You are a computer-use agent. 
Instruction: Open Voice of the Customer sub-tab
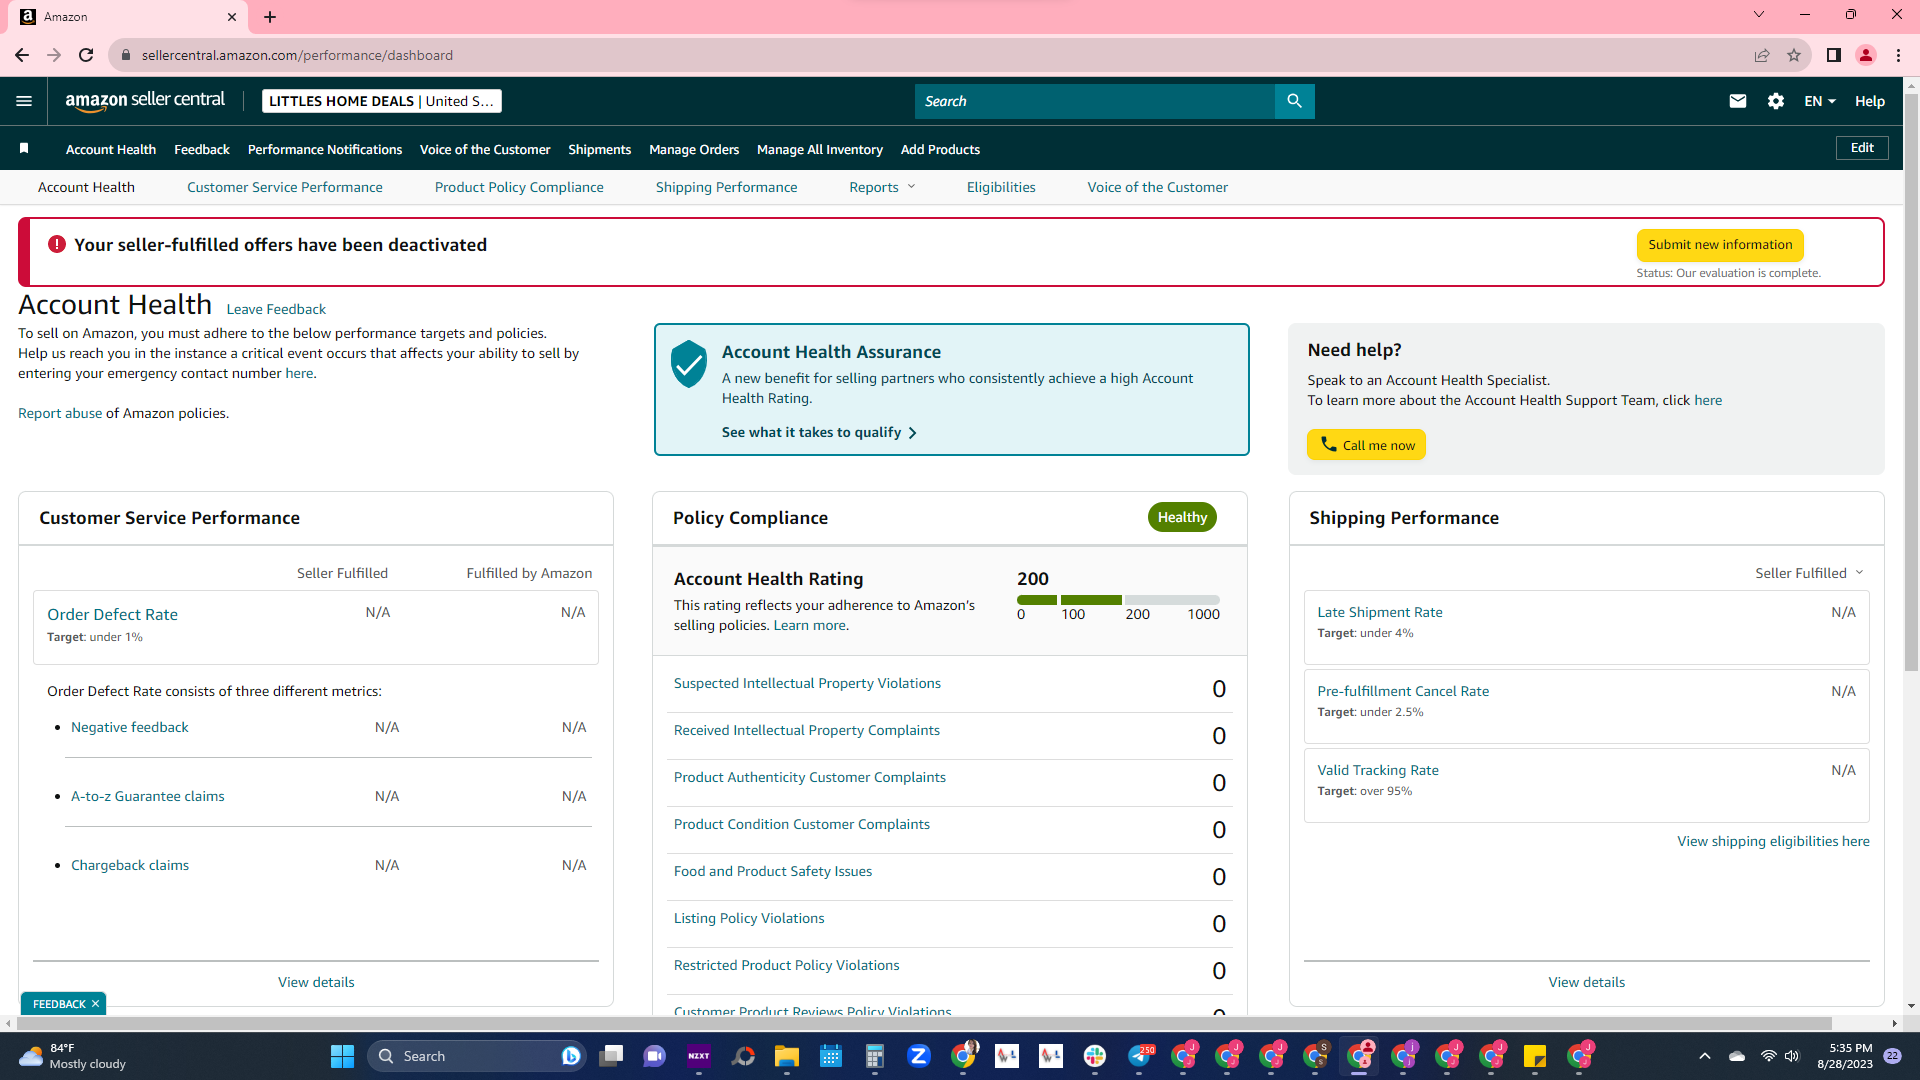point(1158,187)
